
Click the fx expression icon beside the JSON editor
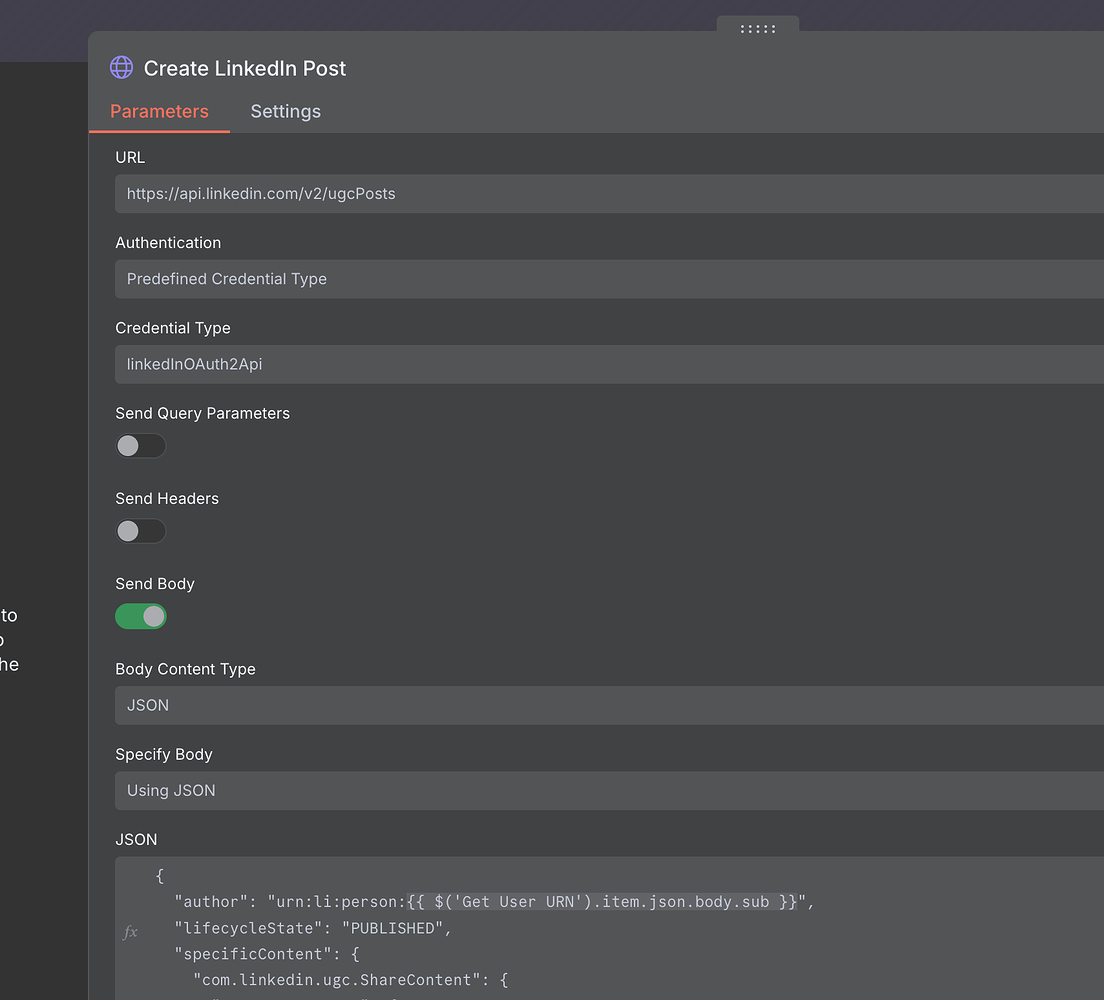130,931
